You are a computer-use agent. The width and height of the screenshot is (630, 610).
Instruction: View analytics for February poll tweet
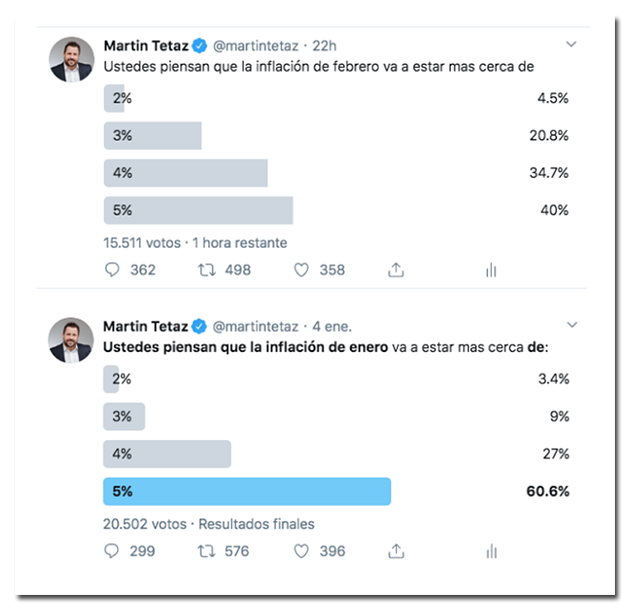coord(491,270)
